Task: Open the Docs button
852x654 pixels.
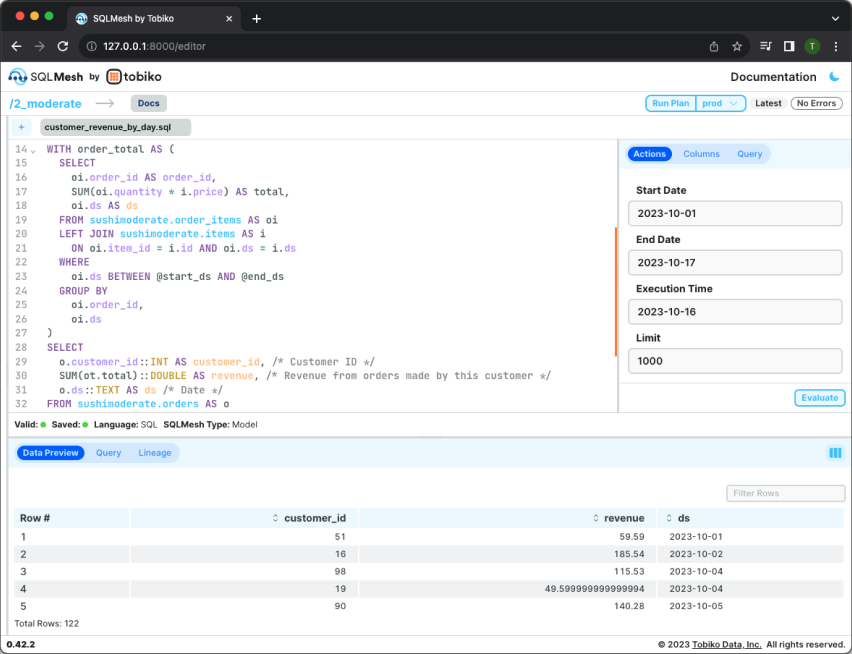Action: (148, 103)
